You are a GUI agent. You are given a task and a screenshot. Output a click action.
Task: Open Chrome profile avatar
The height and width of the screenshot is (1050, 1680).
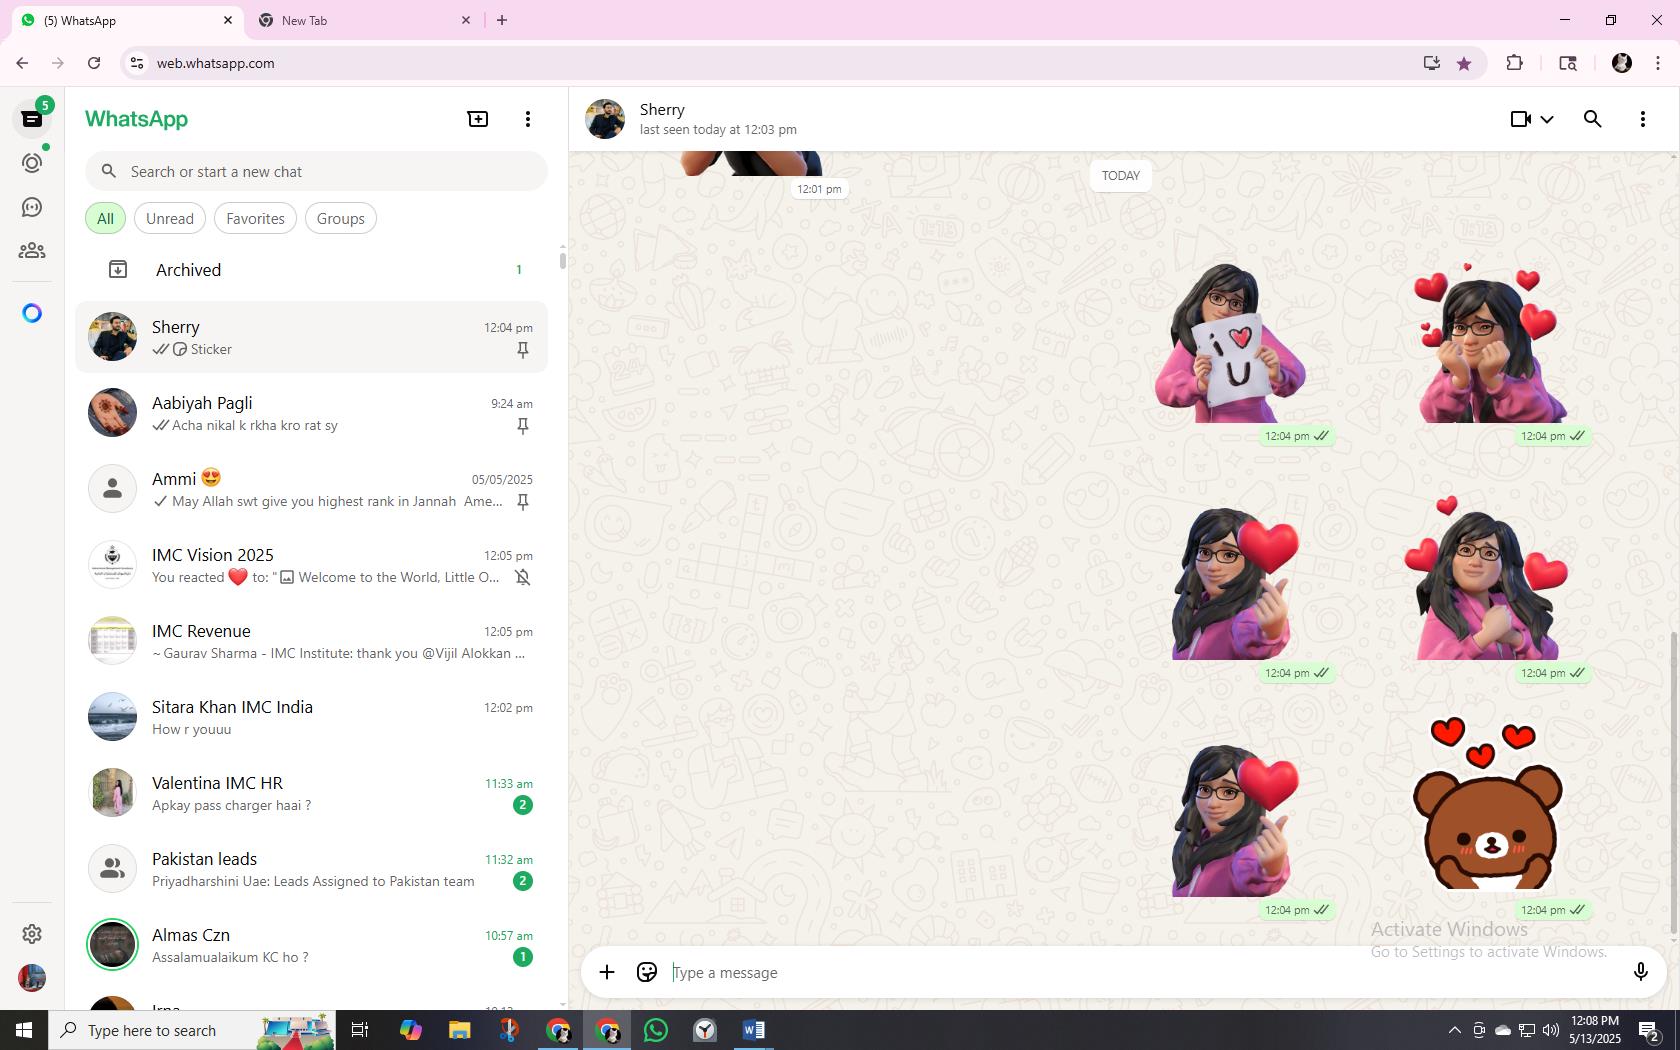coord(1622,63)
